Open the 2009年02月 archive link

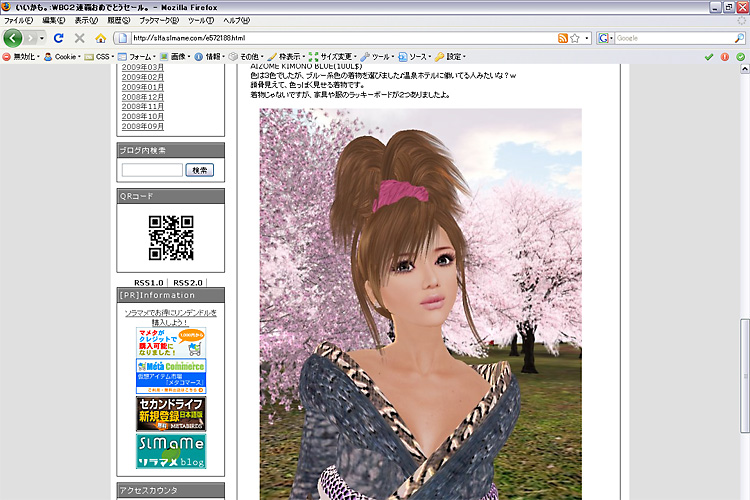tap(143, 77)
